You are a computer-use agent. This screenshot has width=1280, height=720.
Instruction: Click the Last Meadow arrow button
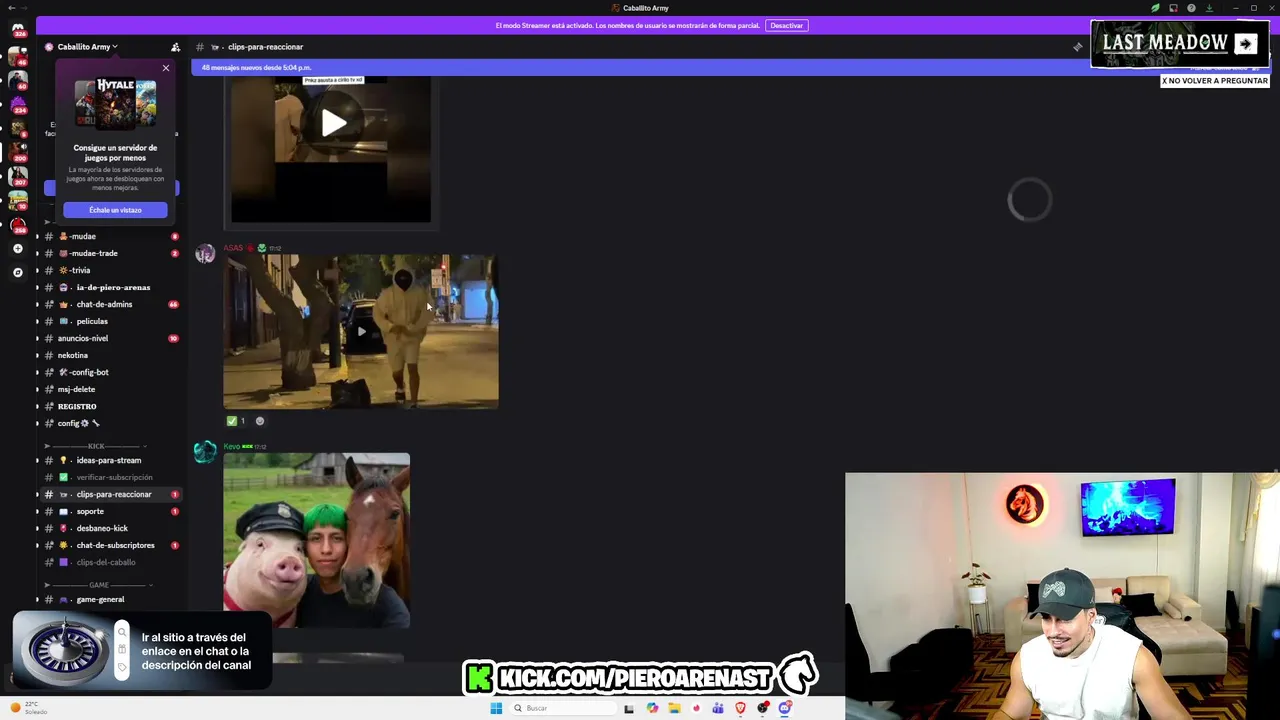tap(1246, 44)
